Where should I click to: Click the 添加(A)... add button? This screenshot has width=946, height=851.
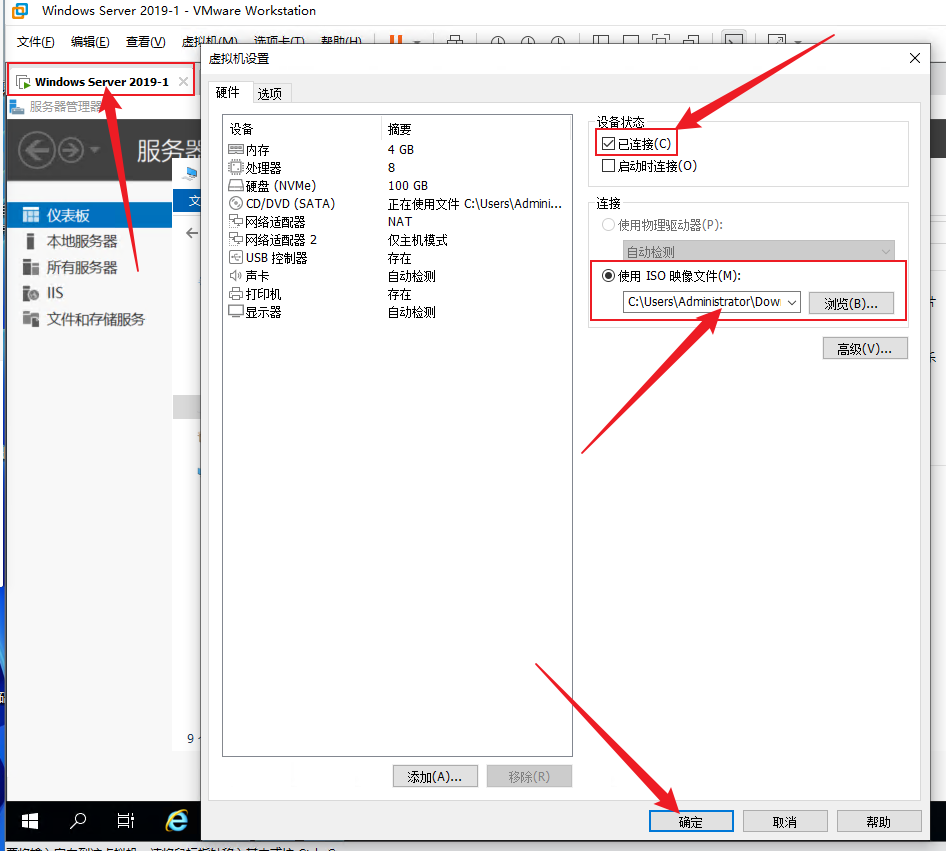coord(435,776)
